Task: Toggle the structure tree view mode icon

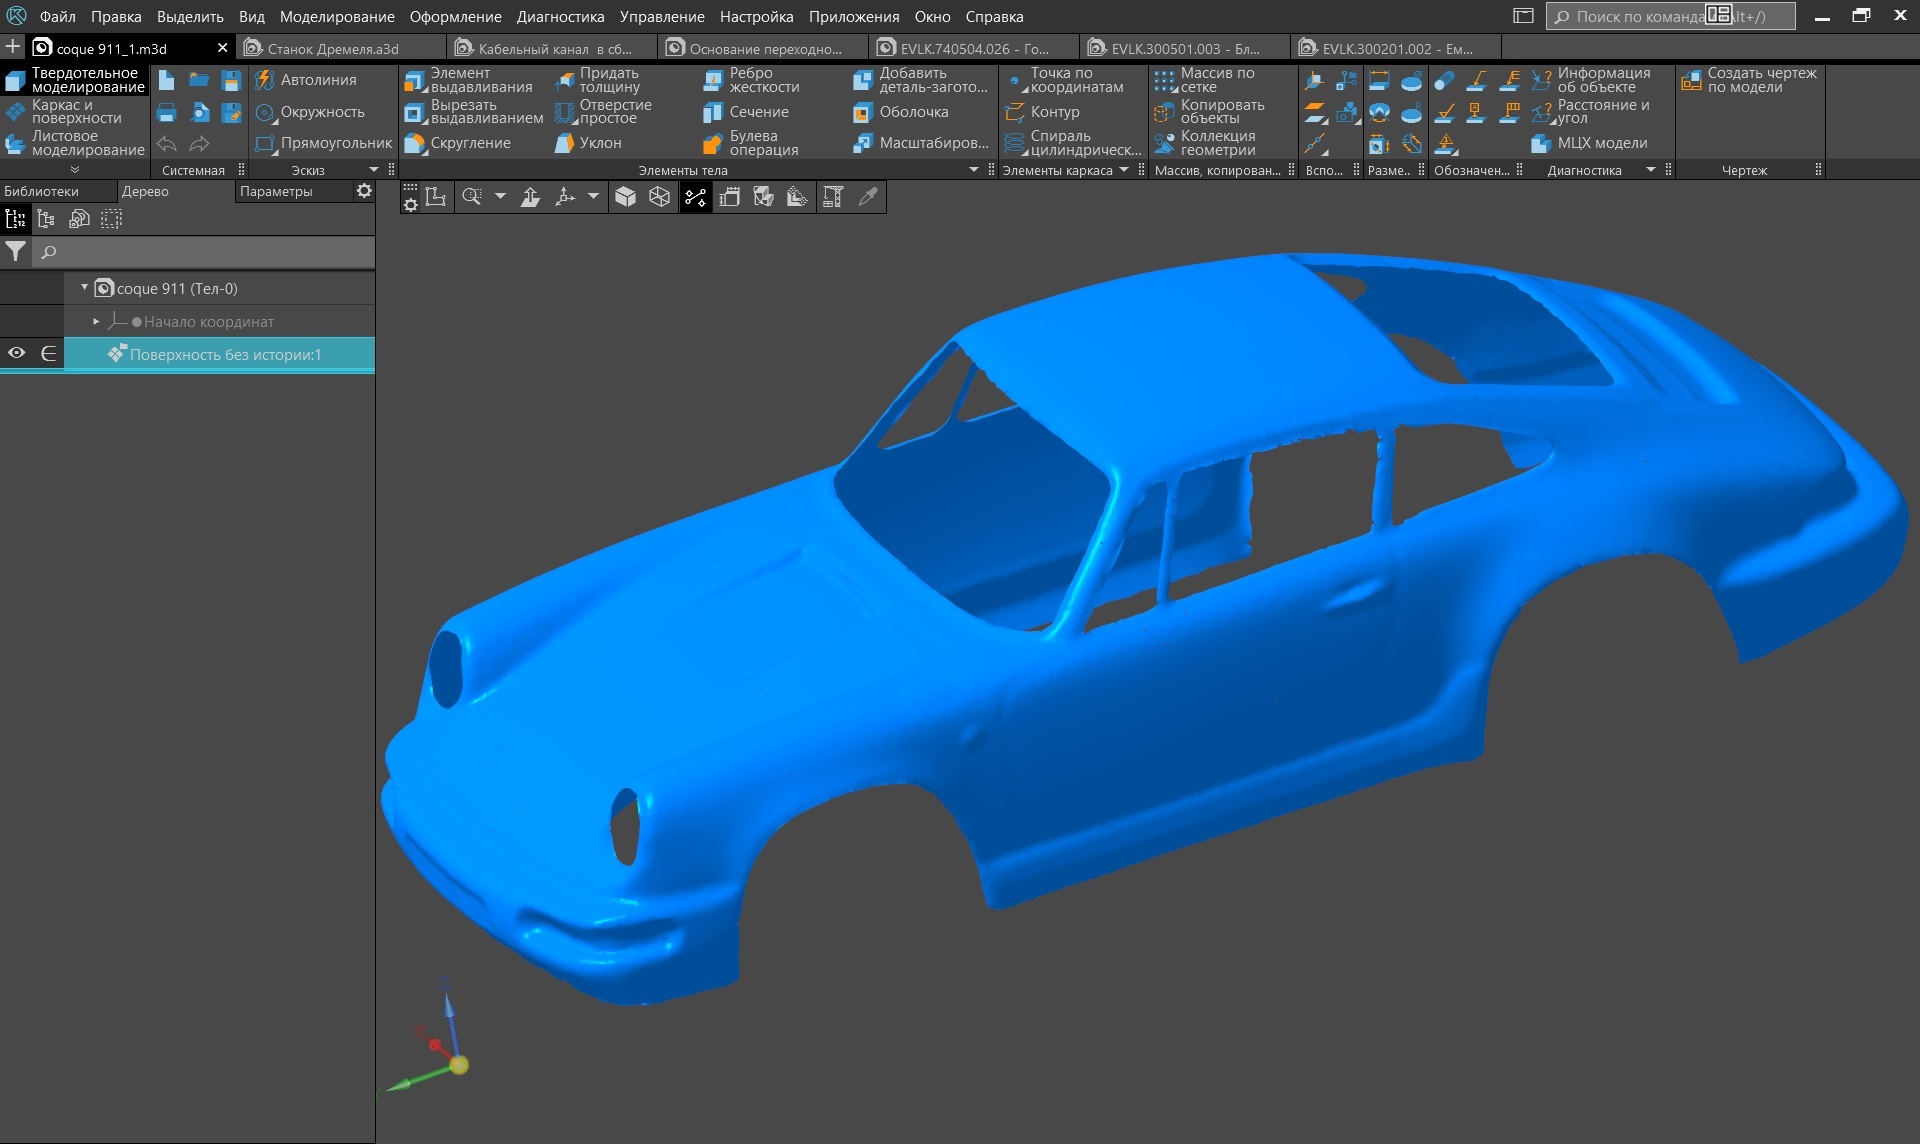Action: (15, 219)
